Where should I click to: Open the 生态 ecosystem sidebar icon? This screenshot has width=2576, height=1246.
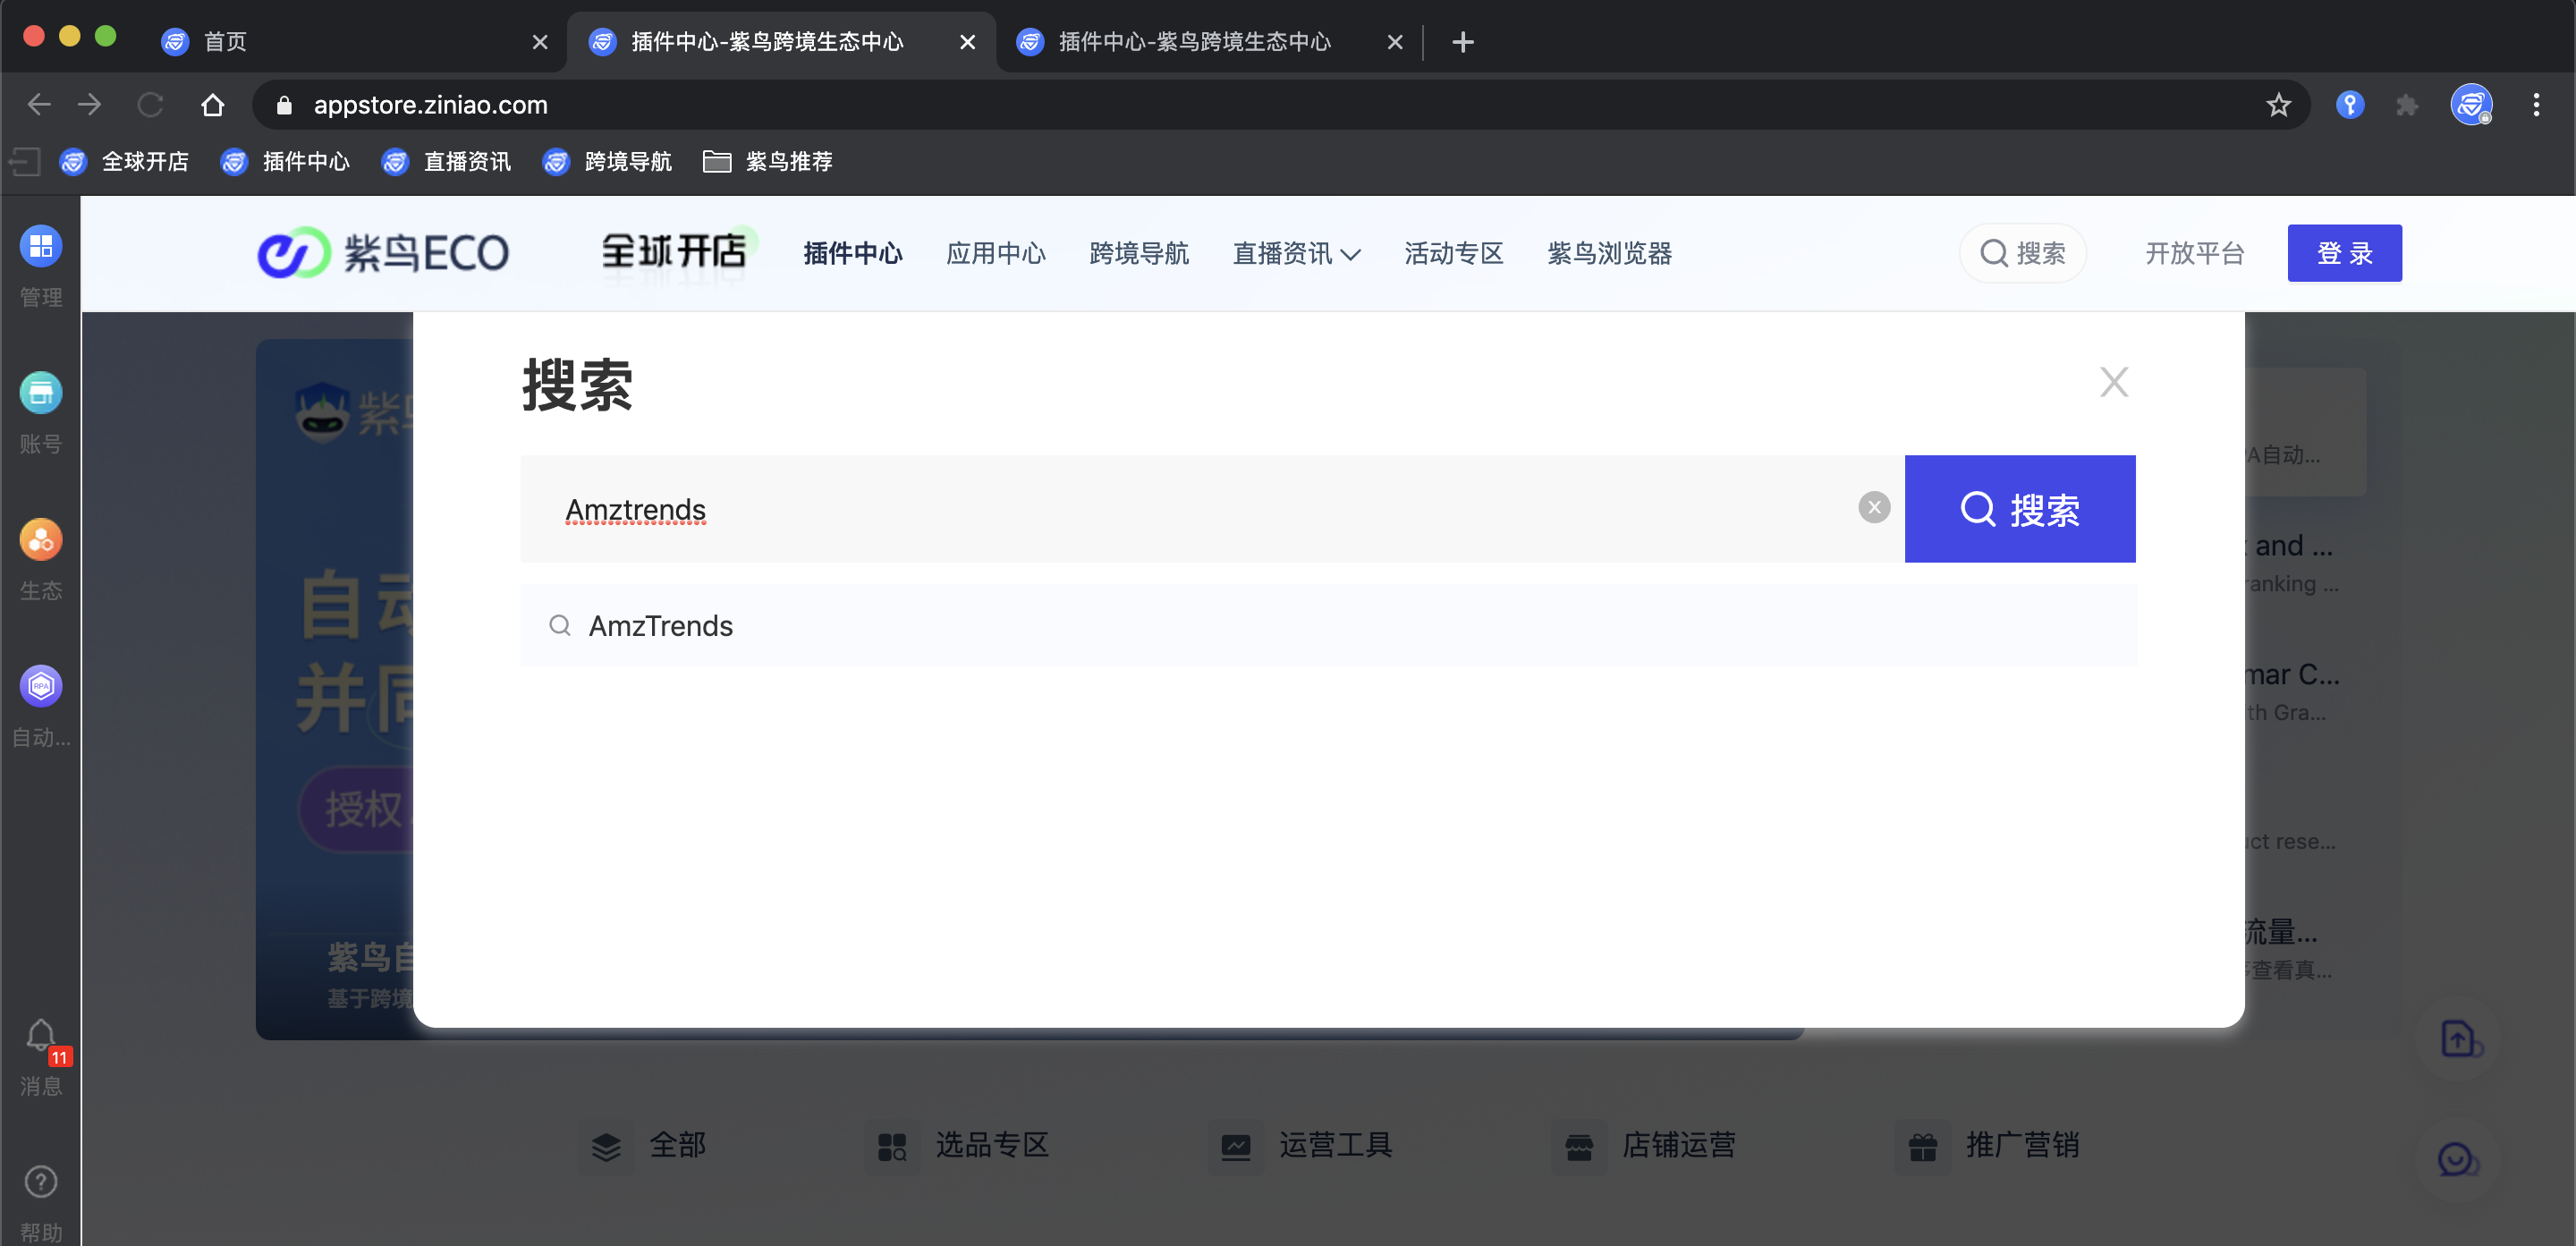coord(41,540)
